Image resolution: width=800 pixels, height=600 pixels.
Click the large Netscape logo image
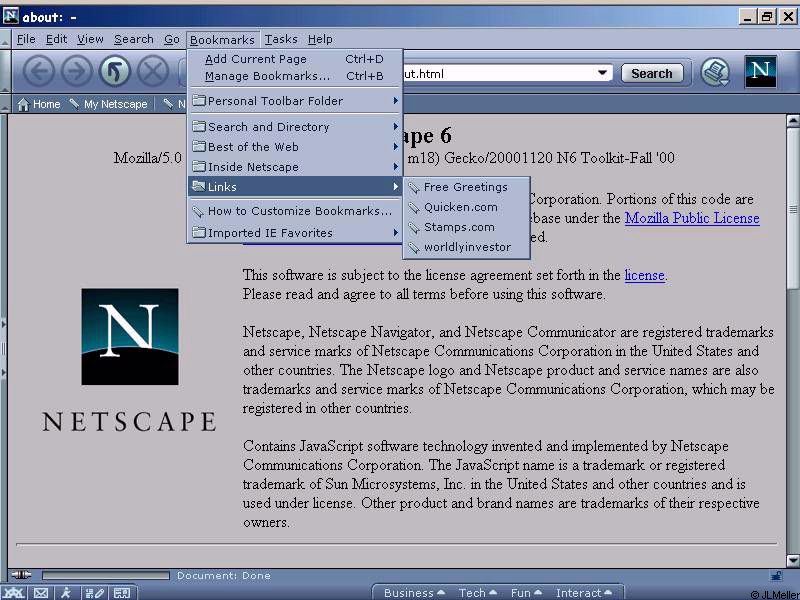click(130, 337)
